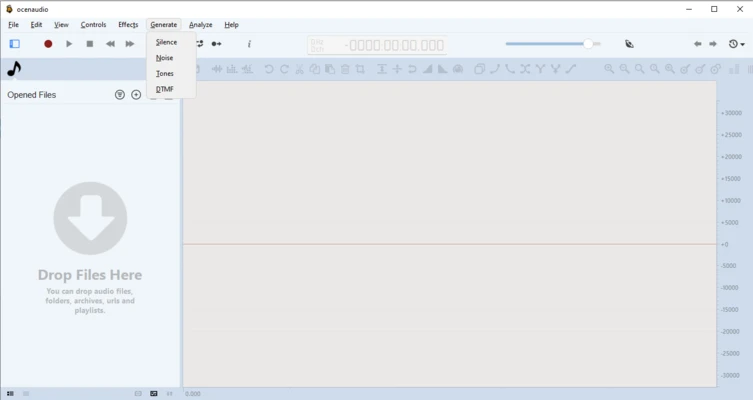Select the waveform and spectral view icon
The image size is (753, 400).
coord(247,69)
